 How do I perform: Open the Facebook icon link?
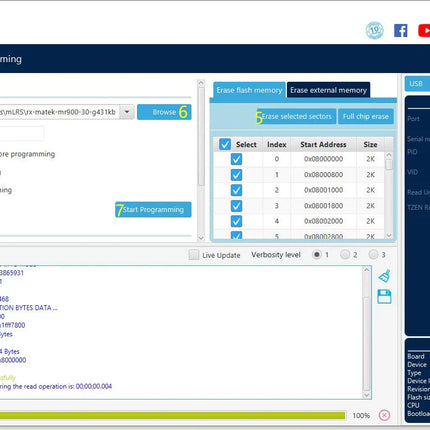400,31
